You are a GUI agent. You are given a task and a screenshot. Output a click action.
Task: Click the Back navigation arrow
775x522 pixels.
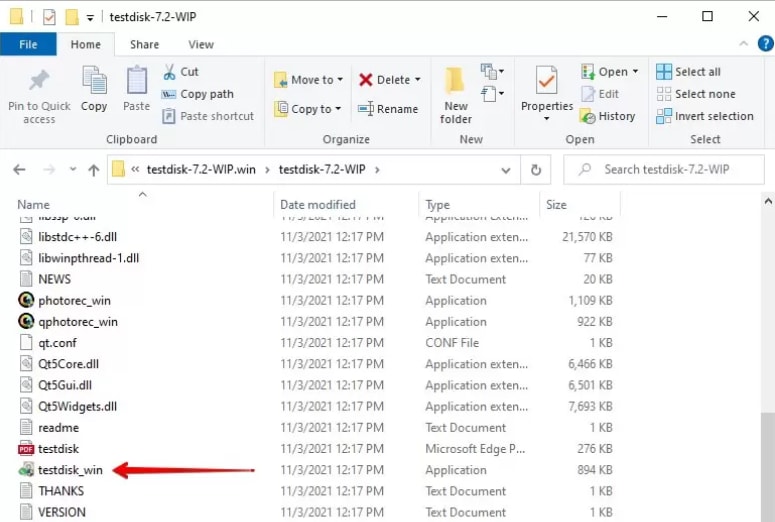pos(19,170)
